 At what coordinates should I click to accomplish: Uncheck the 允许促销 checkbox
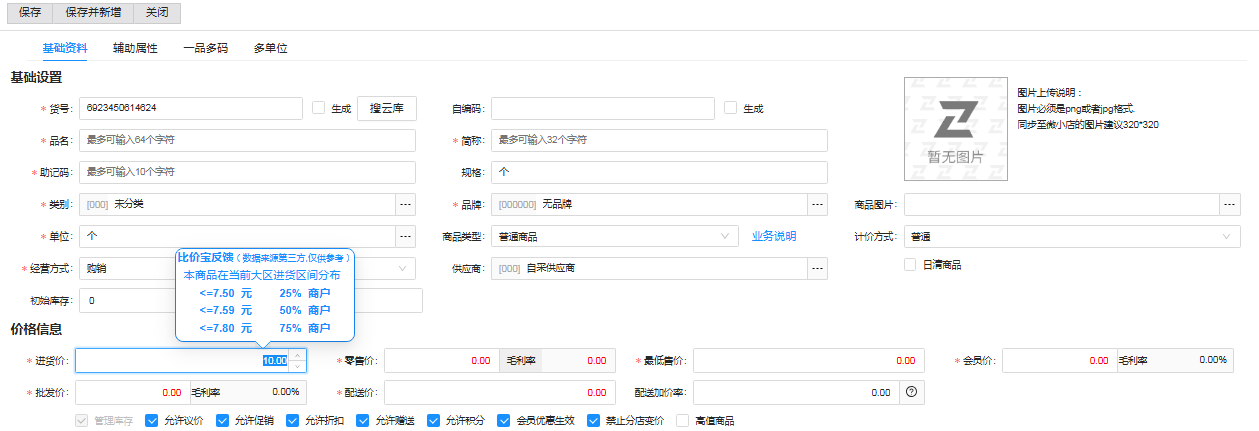223,421
